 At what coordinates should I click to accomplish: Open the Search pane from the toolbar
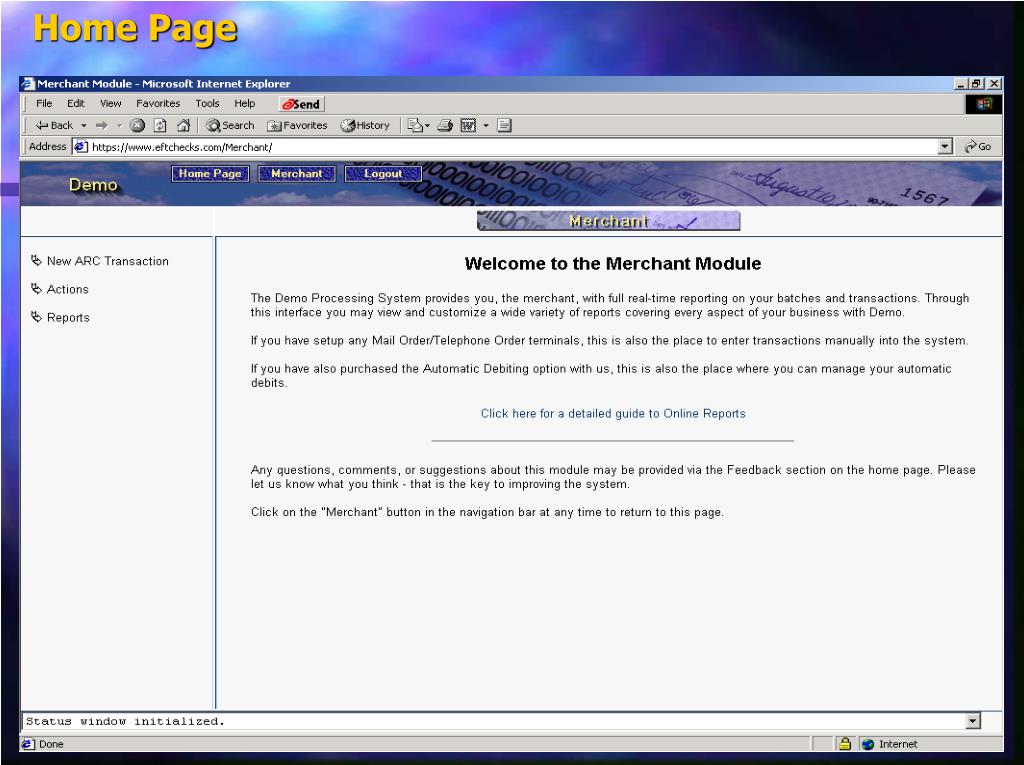click(x=230, y=125)
